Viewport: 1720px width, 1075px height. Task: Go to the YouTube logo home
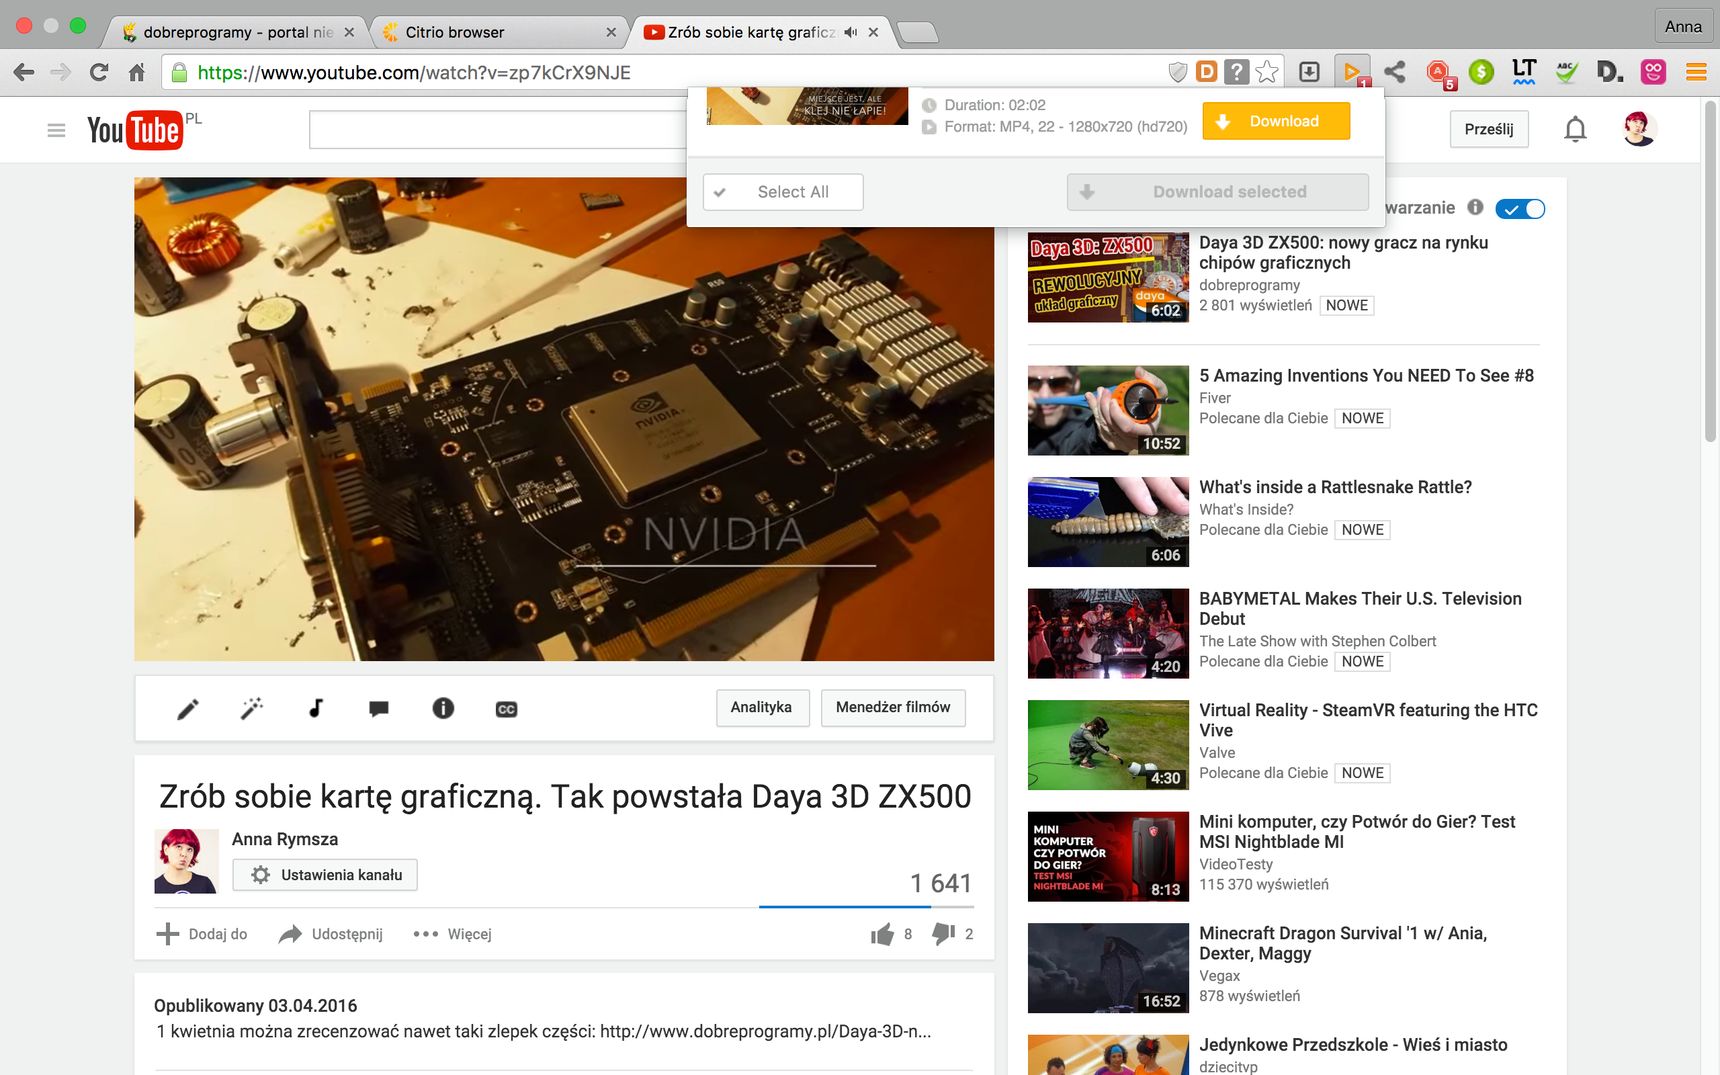click(x=135, y=130)
